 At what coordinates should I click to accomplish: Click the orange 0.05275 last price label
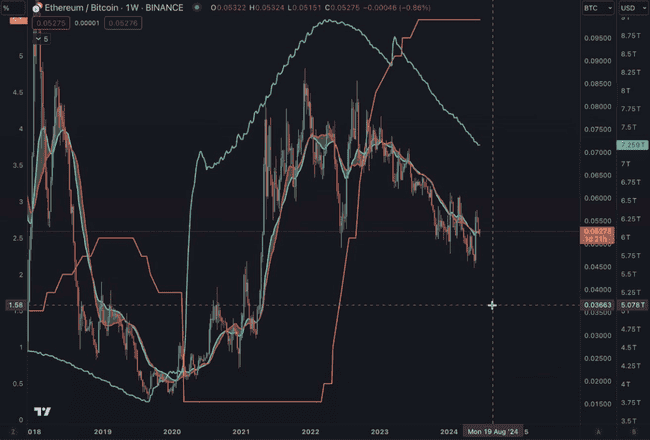coord(597,235)
